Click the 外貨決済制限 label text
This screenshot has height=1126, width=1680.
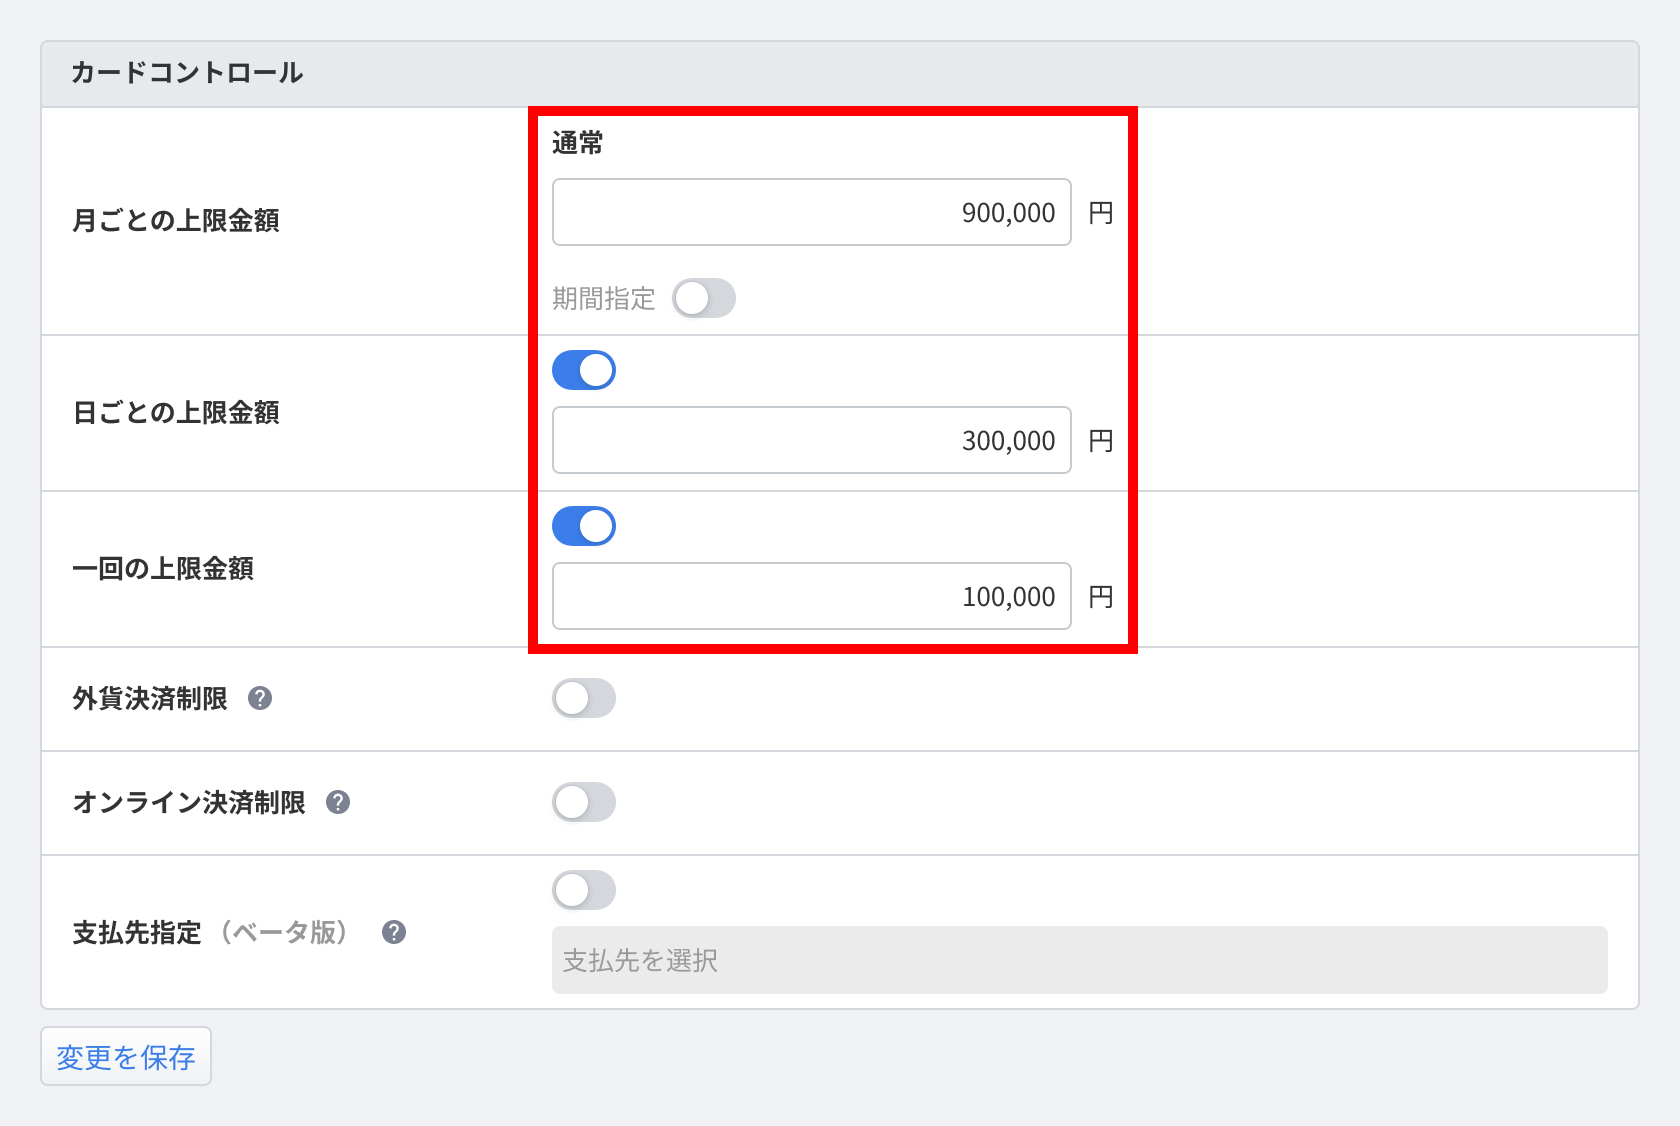150,698
